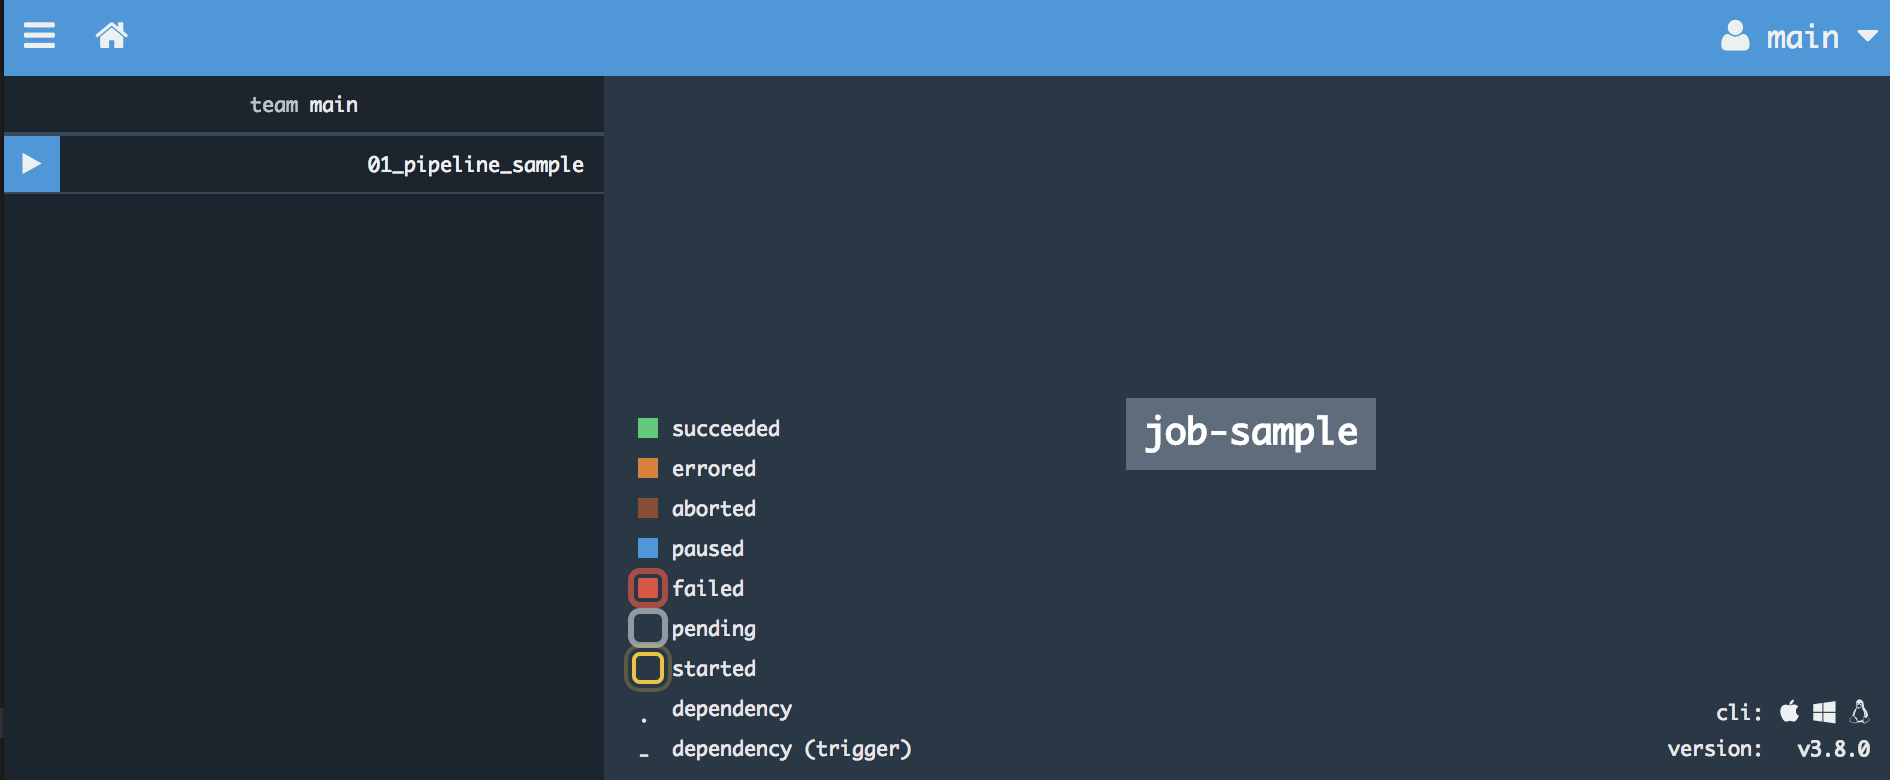Click the paused legend label

[708, 549]
